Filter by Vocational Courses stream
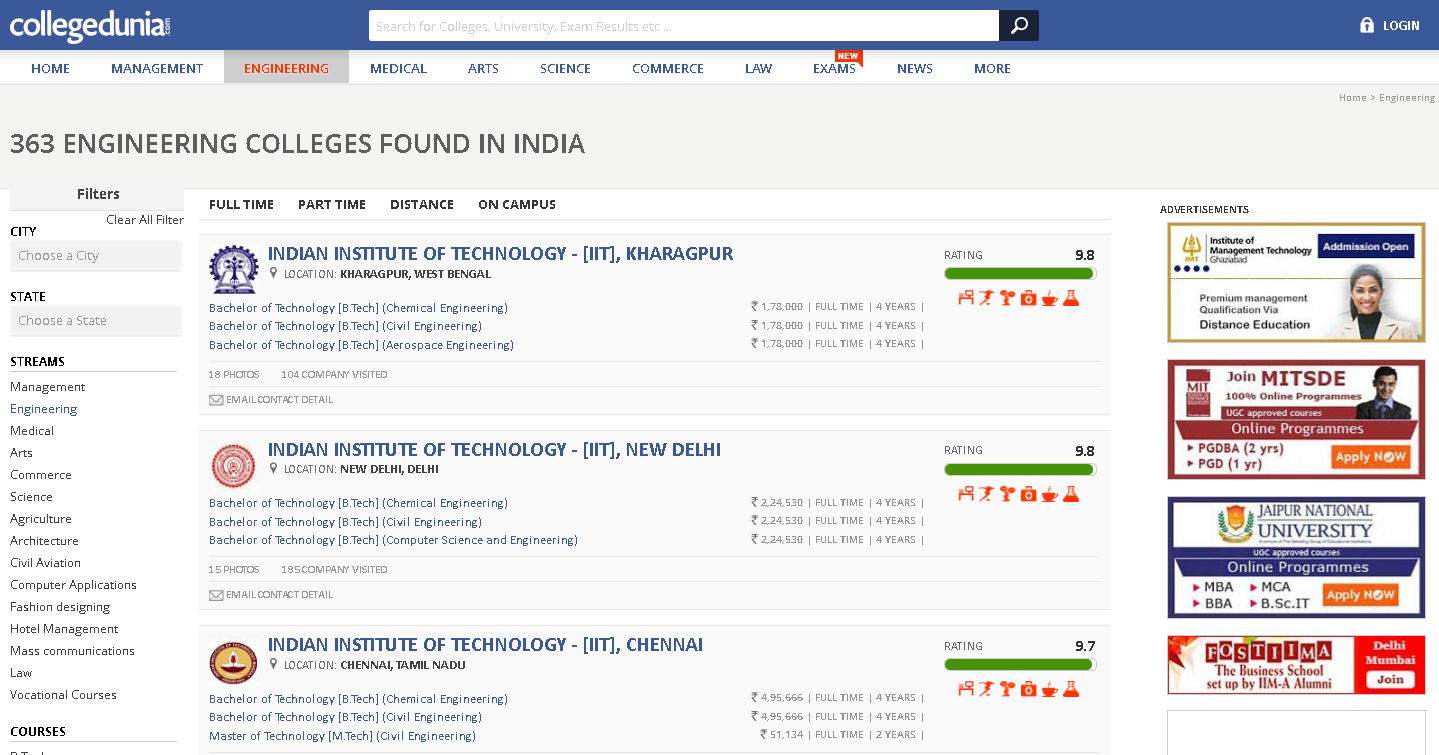This screenshot has height=755, width=1439. coord(63,695)
